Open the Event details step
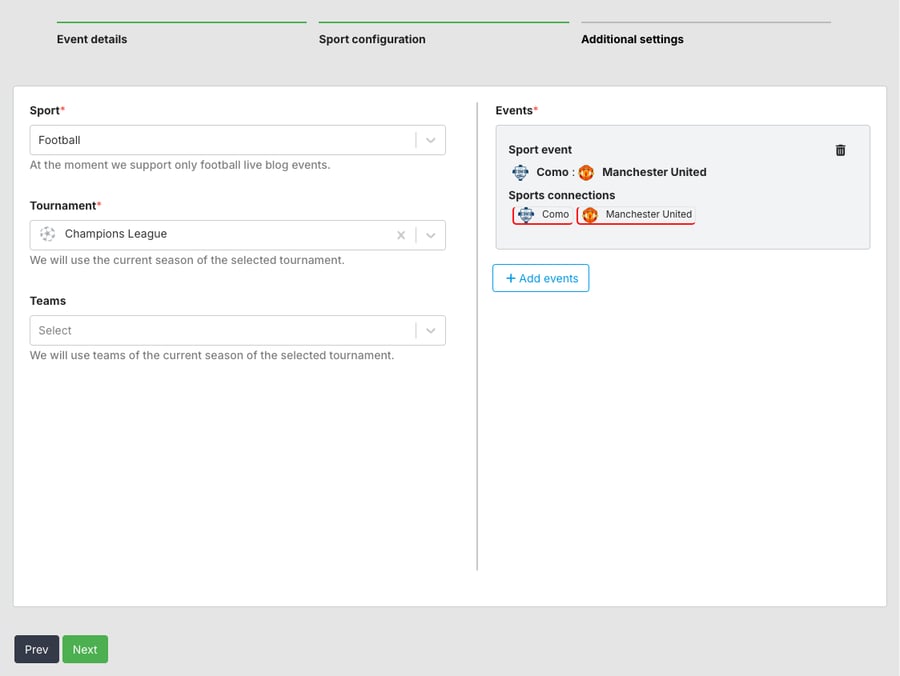 coord(92,40)
